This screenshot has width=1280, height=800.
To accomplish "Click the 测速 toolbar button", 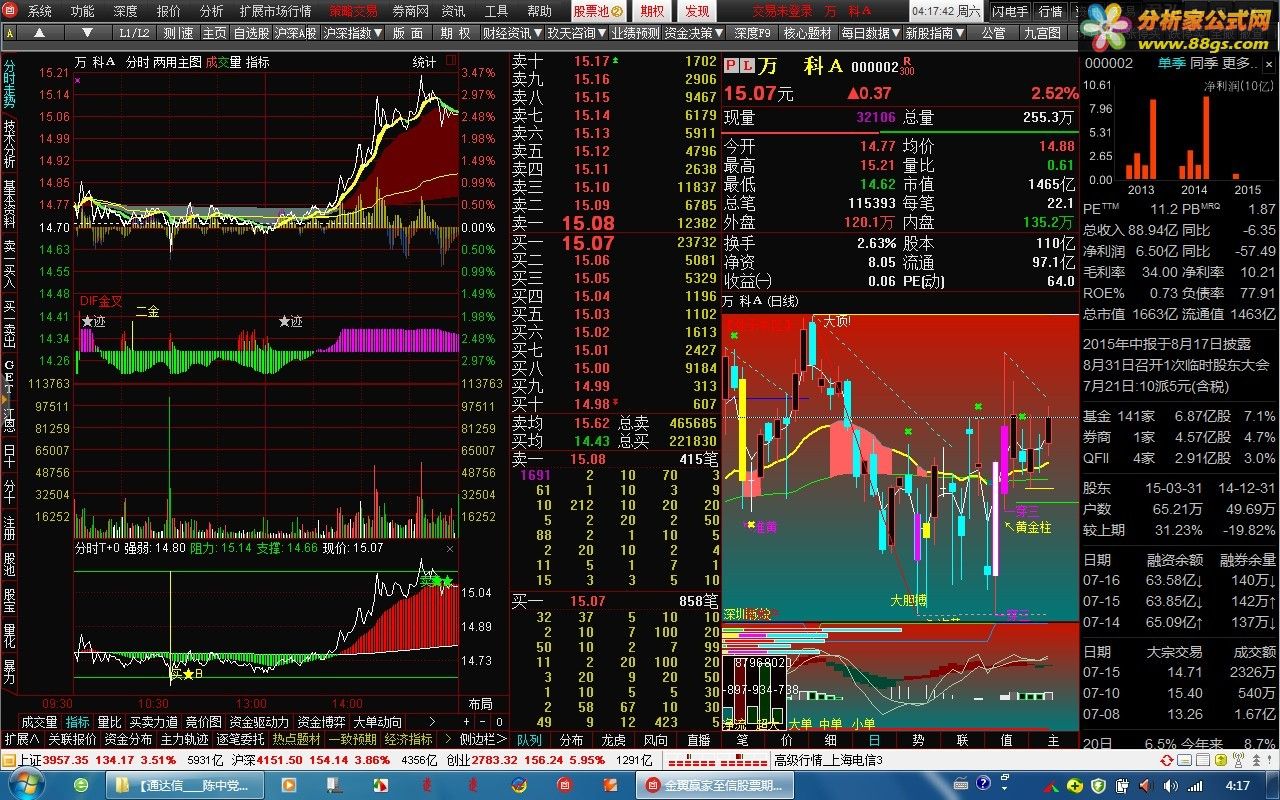I will [177, 33].
